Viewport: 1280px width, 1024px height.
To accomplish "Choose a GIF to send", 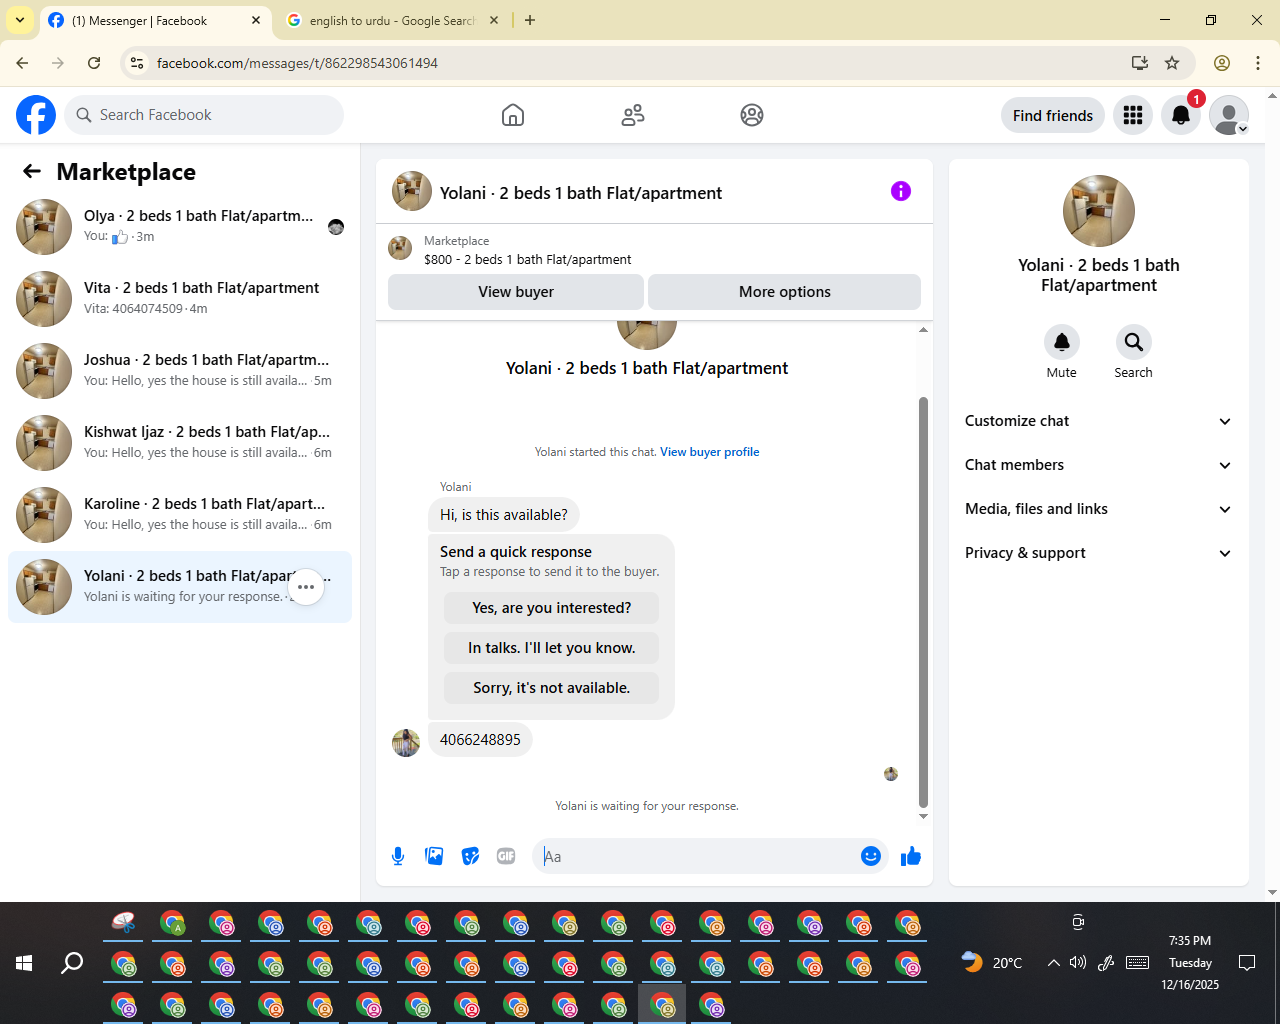I will [506, 856].
